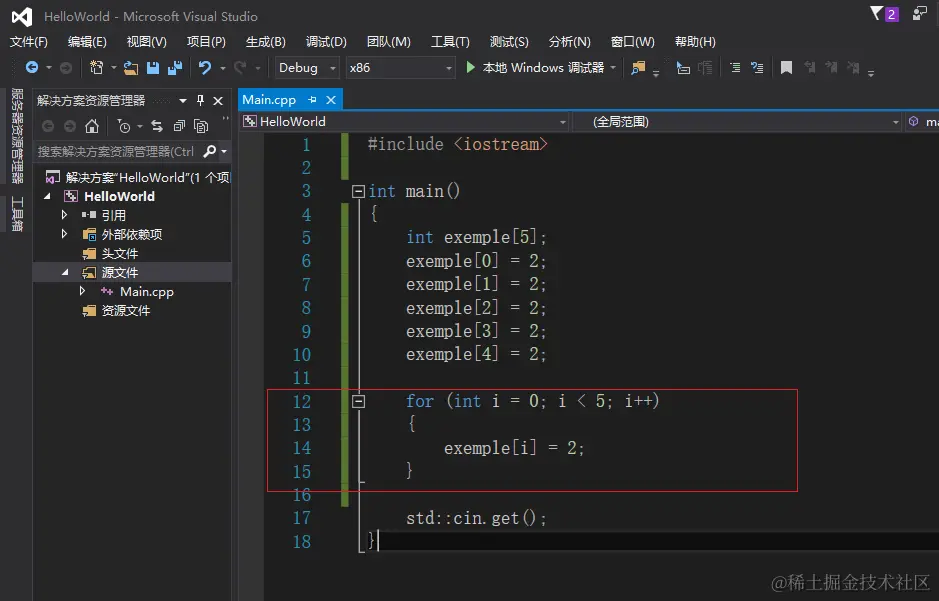The width and height of the screenshot is (939, 601).
Task: Open the debugger target dropdown arrow
Action: [613, 68]
